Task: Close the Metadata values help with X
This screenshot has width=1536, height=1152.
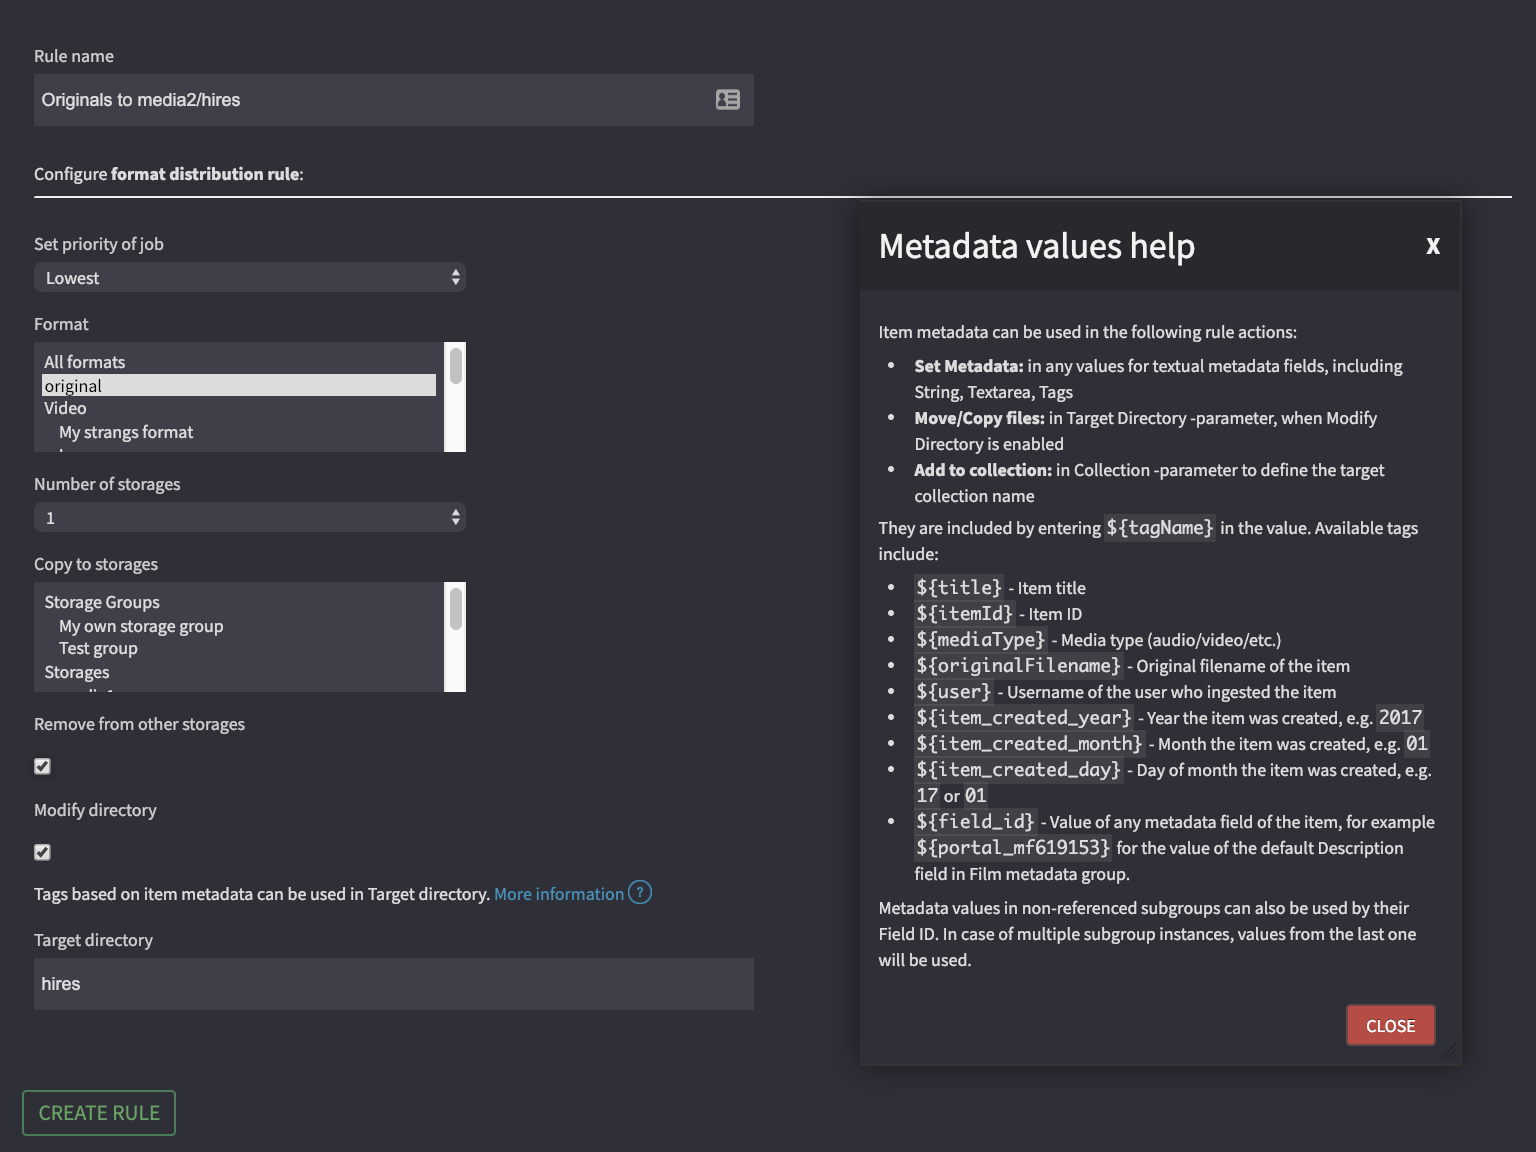Action: point(1433,246)
